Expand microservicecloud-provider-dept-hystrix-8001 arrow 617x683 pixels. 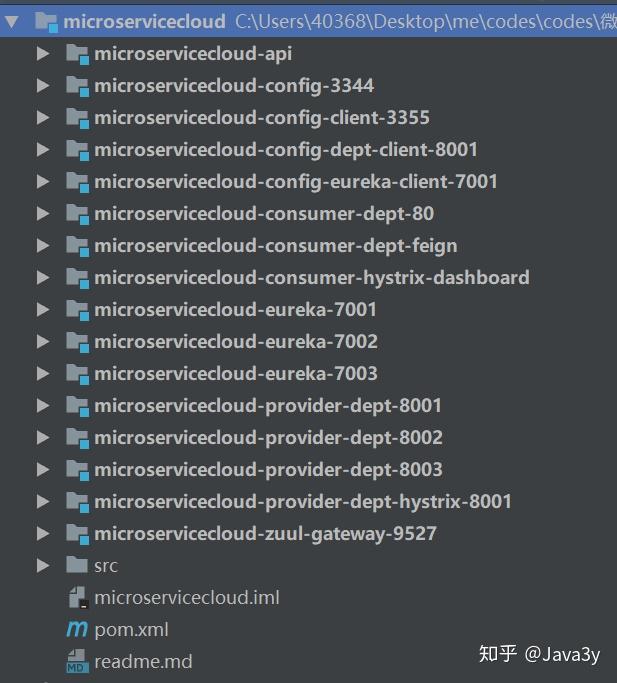click(x=43, y=501)
